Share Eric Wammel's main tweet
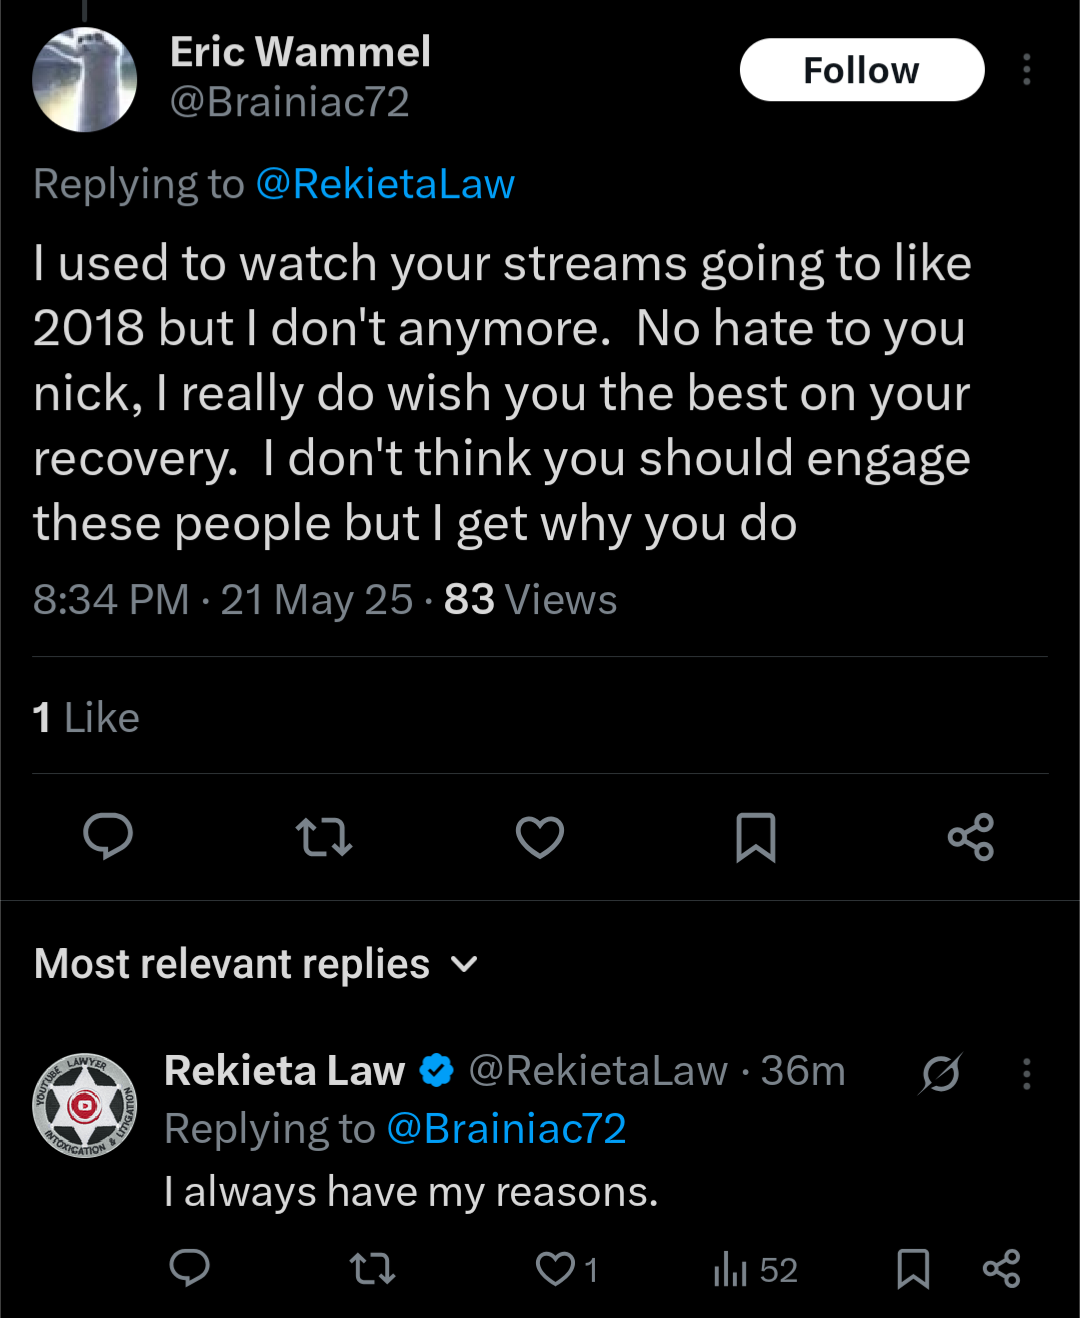Image resolution: width=1080 pixels, height=1318 pixels. [971, 837]
